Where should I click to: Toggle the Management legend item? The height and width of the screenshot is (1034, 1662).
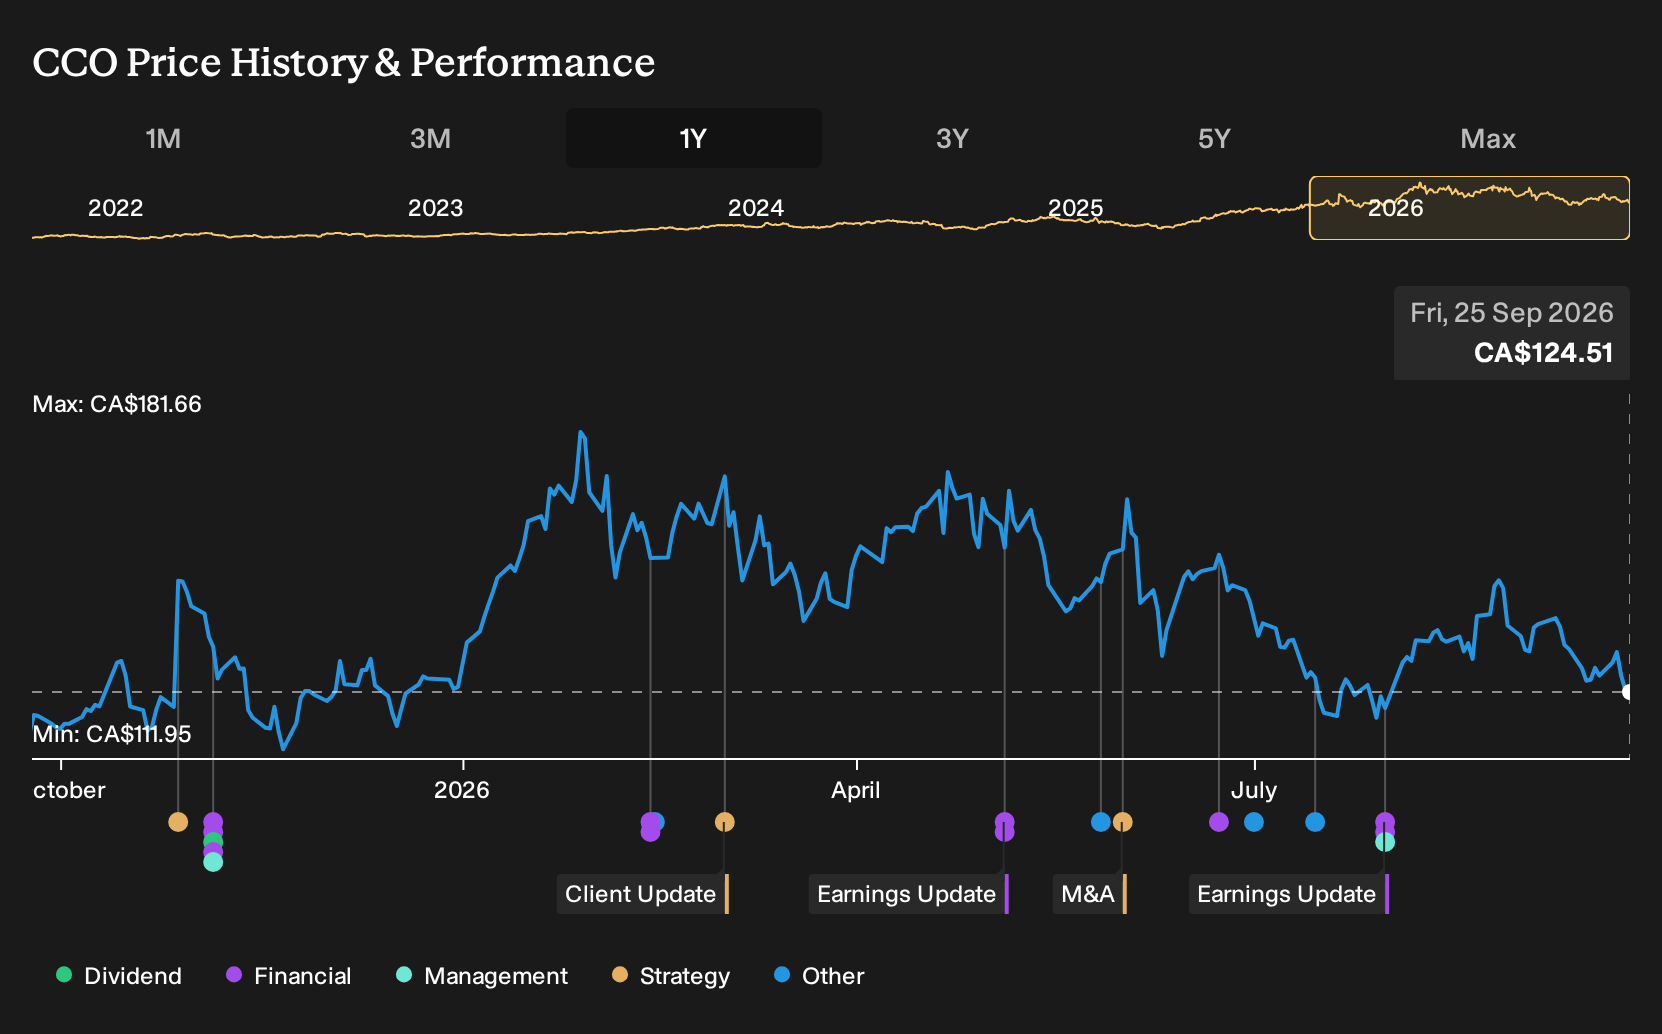[x=482, y=976]
